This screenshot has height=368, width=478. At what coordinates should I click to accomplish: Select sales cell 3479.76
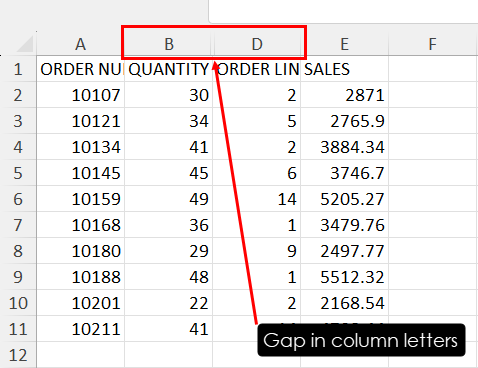click(344, 225)
